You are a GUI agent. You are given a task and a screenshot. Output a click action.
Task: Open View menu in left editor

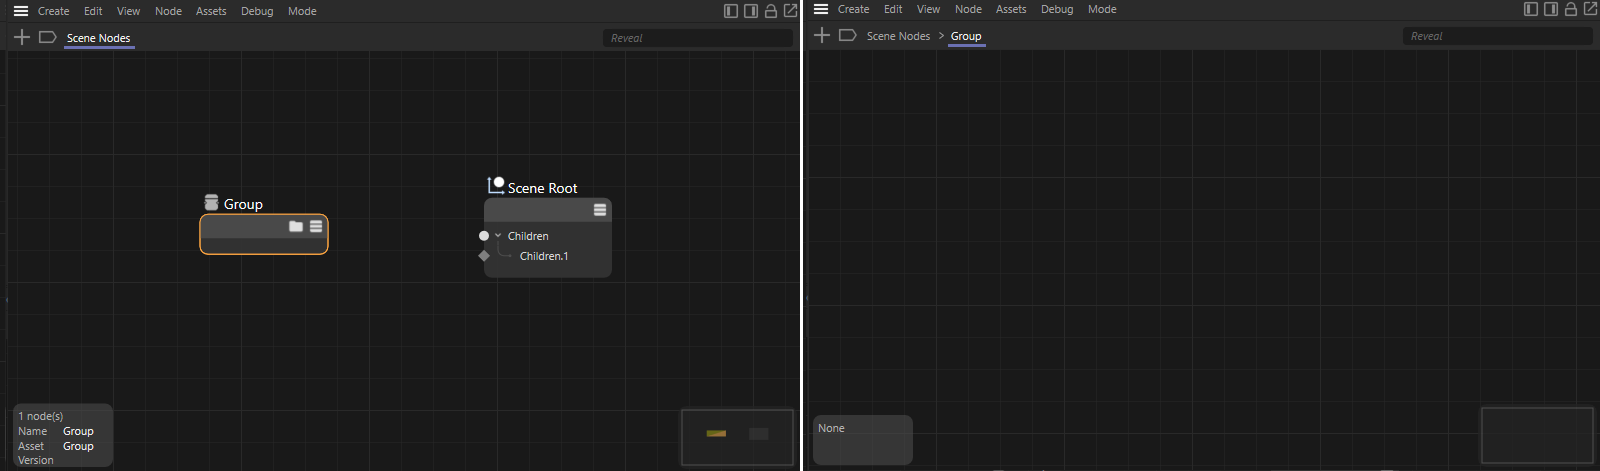tap(129, 11)
